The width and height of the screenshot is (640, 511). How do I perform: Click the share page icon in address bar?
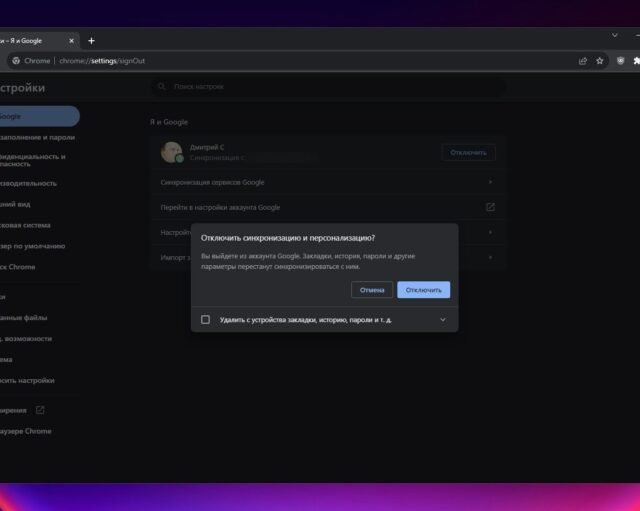(582, 61)
